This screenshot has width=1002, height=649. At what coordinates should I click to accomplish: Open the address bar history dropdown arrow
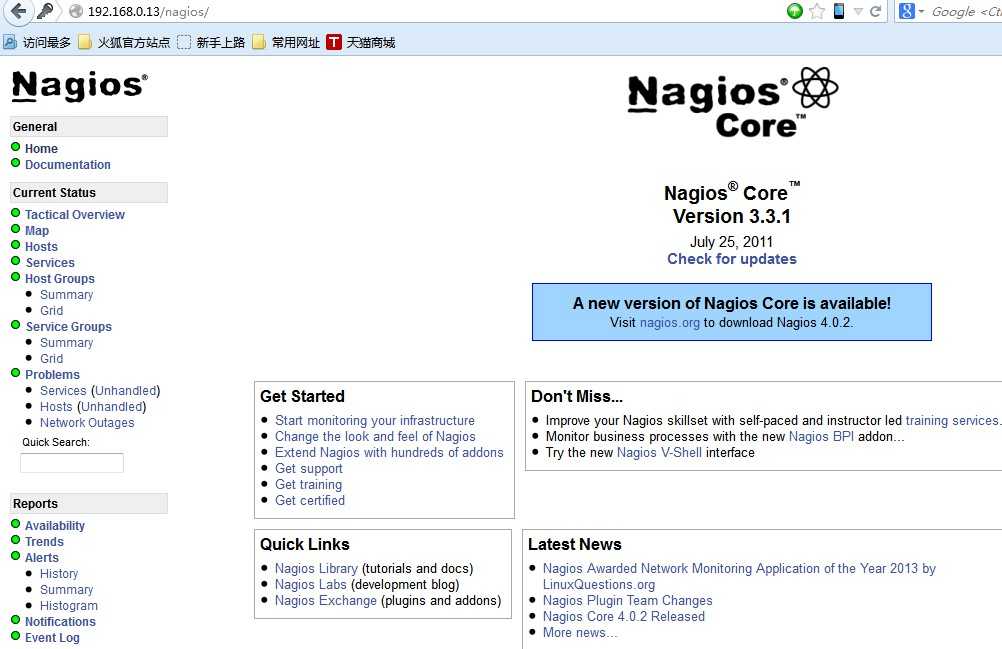pos(858,11)
